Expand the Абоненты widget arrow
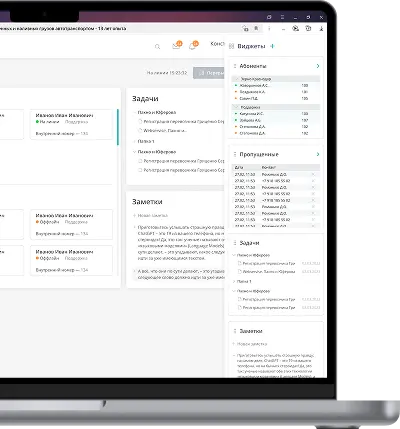 (318, 66)
